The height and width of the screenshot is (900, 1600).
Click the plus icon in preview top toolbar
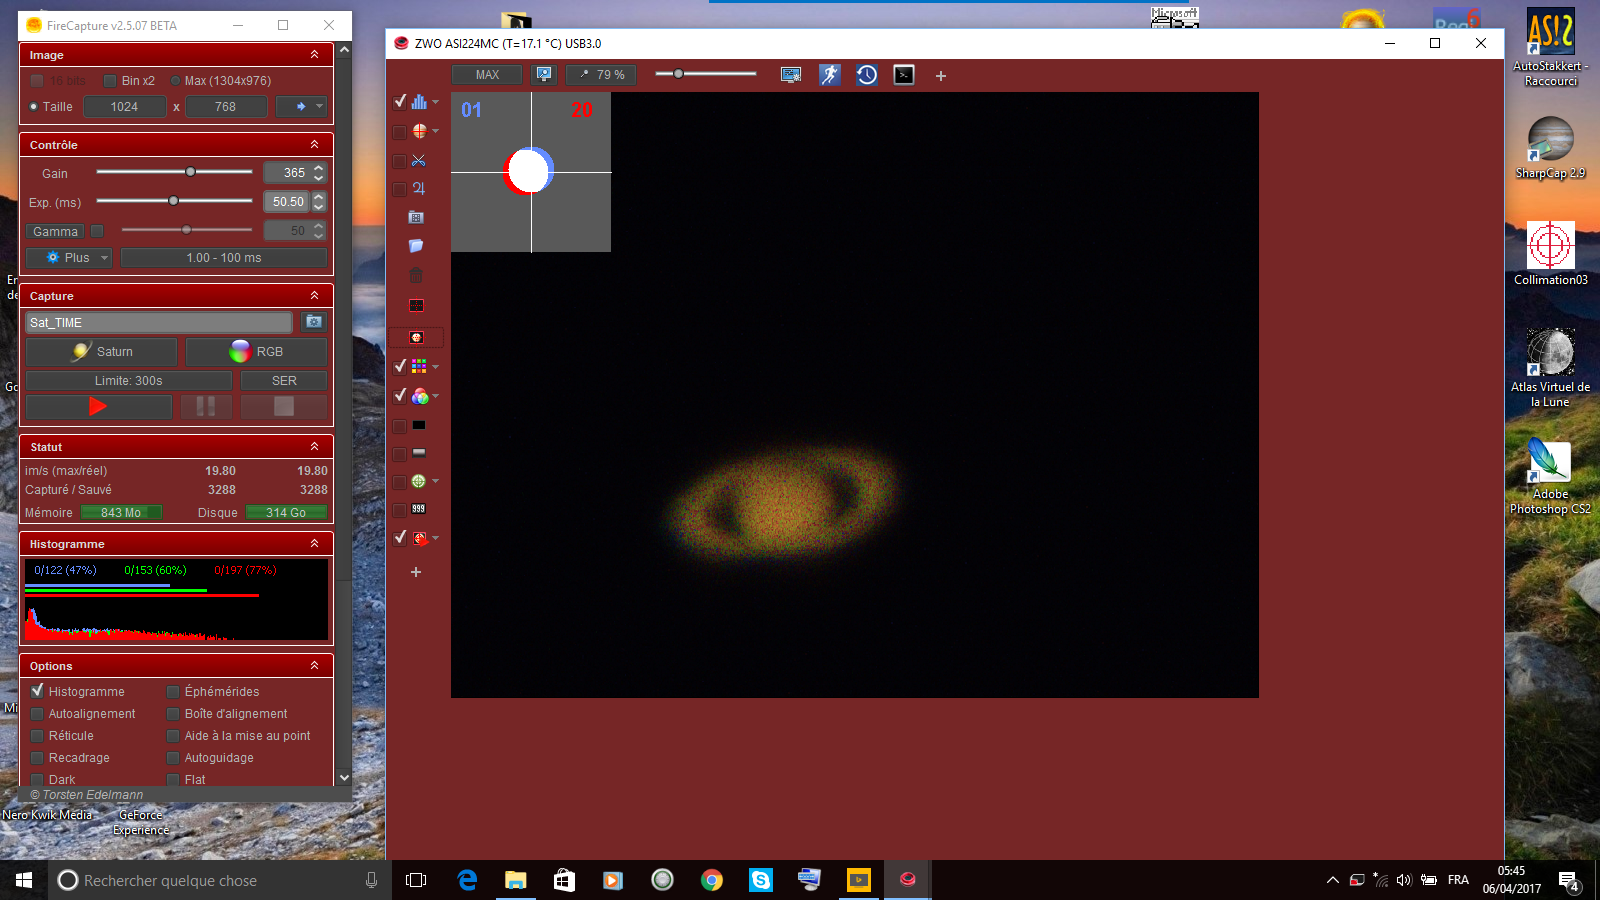pos(941,76)
